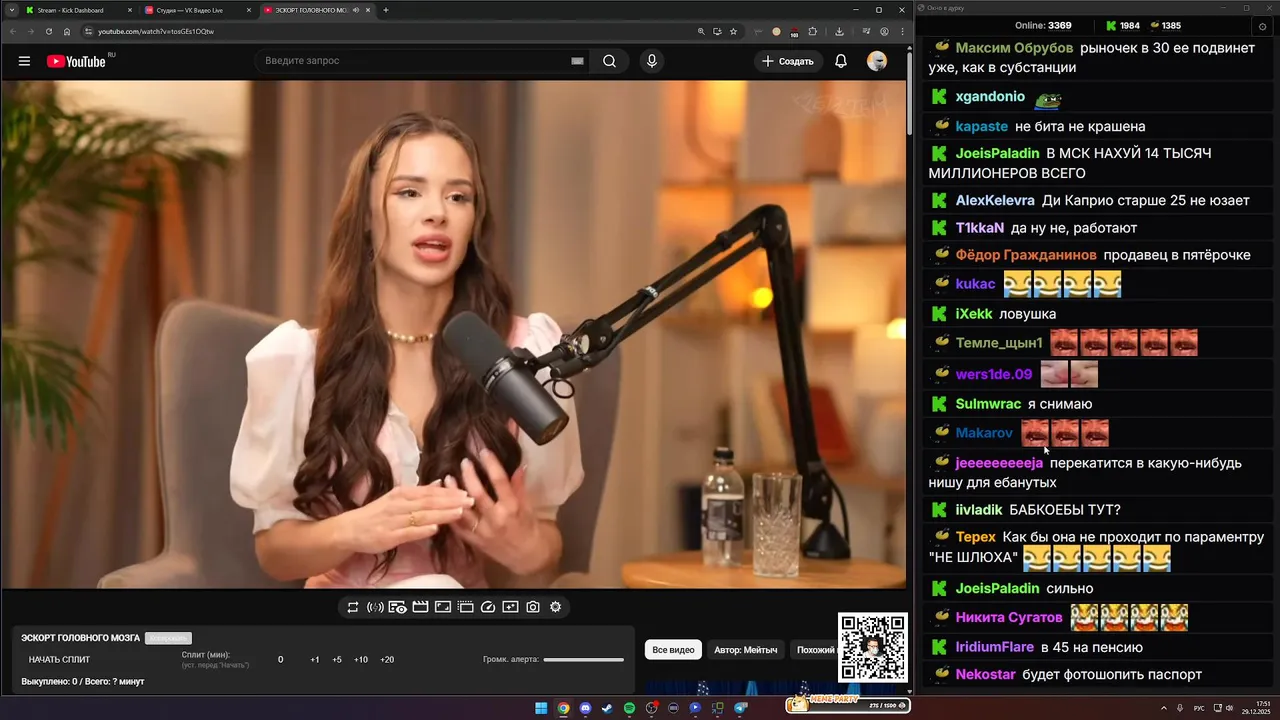This screenshot has width=1280, height=720.
Task: Open Discord from the taskbar
Action: click(585, 708)
